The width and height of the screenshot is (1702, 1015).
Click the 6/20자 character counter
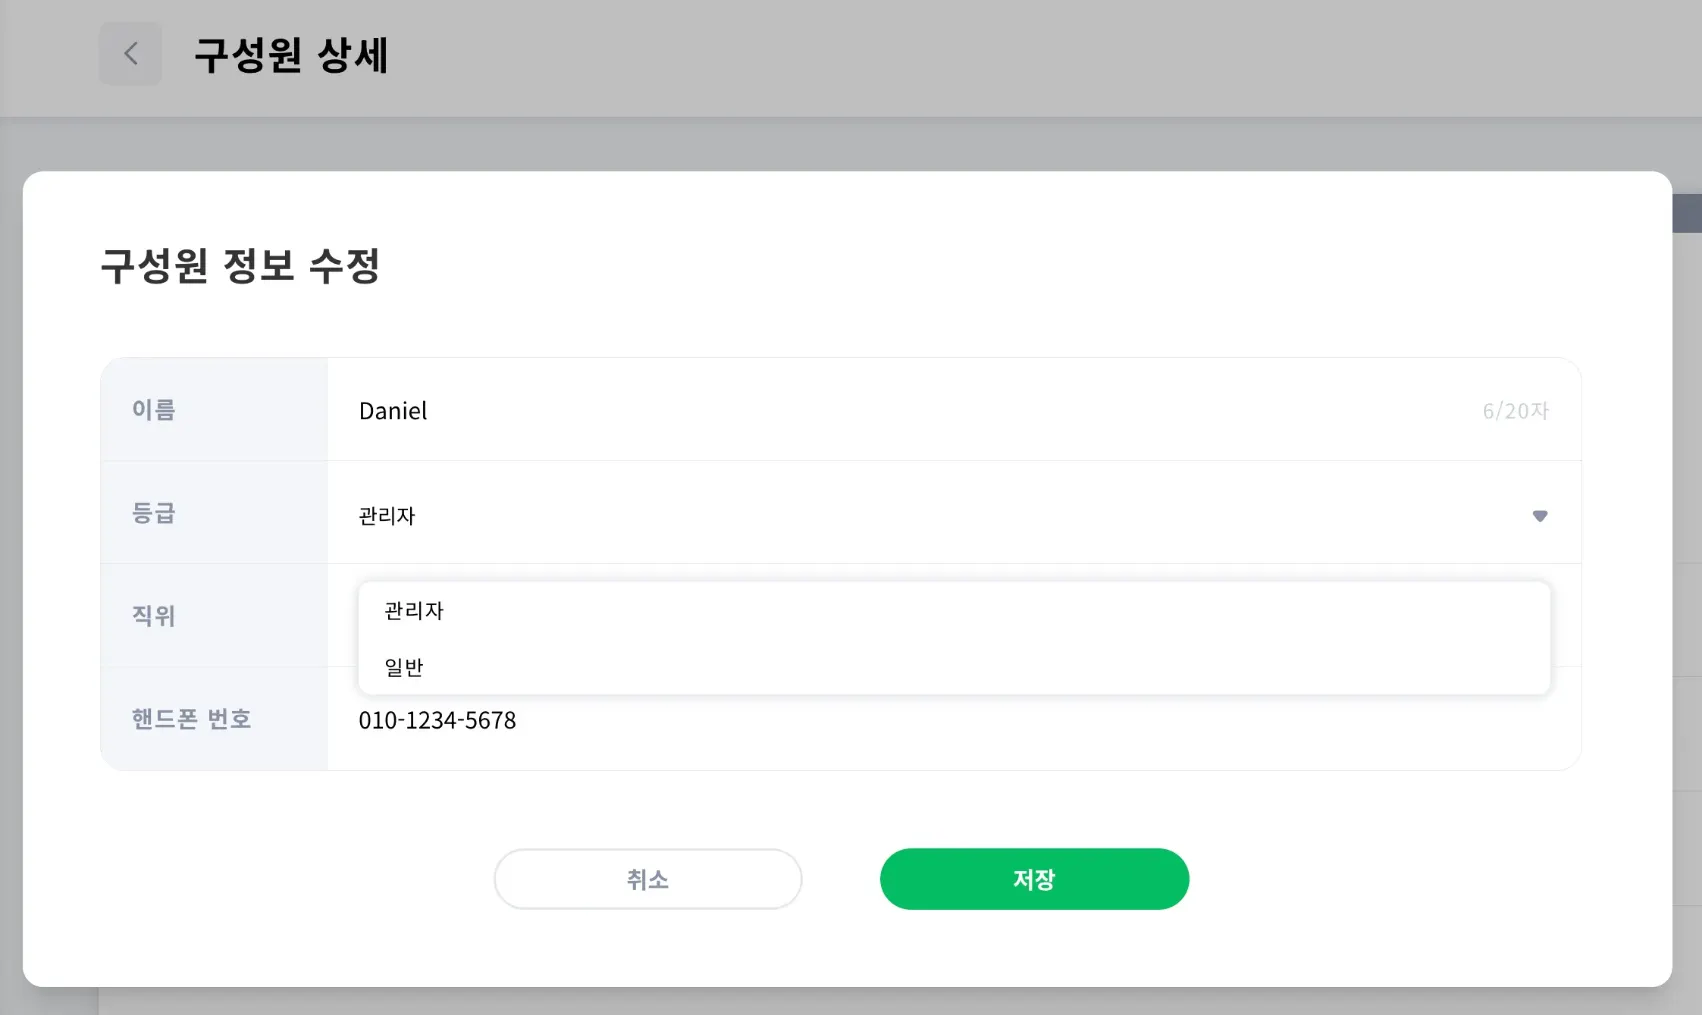pyautogui.click(x=1515, y=411)
